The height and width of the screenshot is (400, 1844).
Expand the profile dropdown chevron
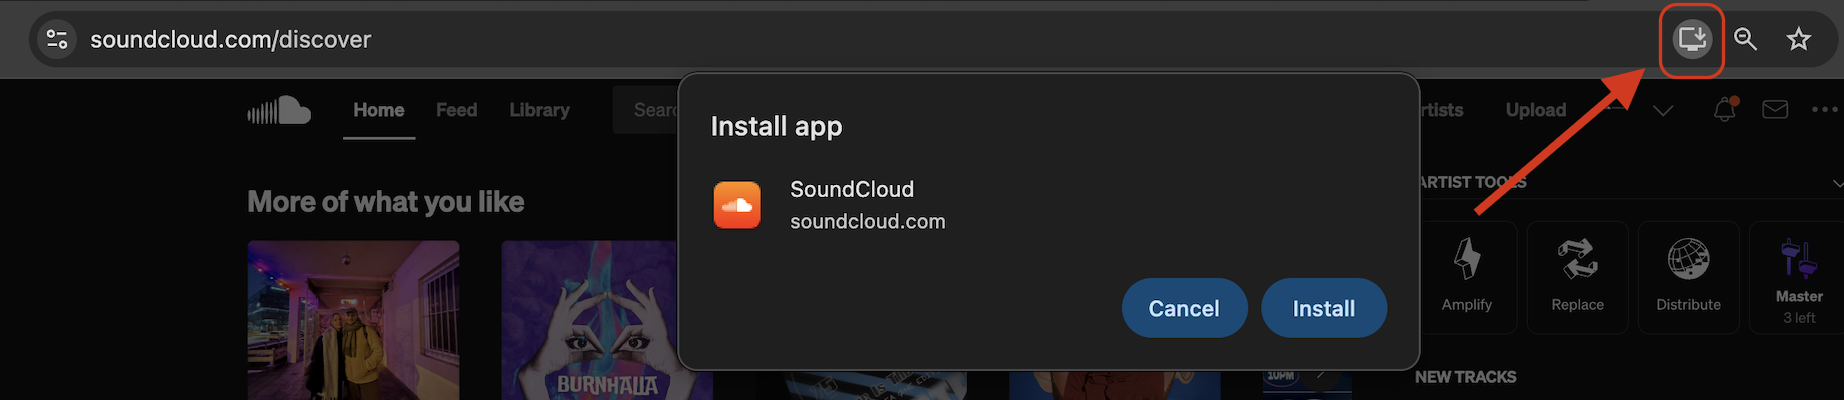click(x=1663, y=110)
